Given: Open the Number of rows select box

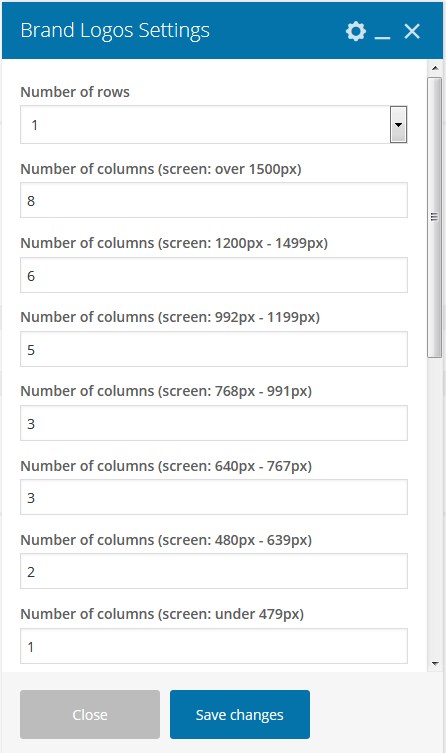Looking at the screenshot, I should (x=214, y=124).
